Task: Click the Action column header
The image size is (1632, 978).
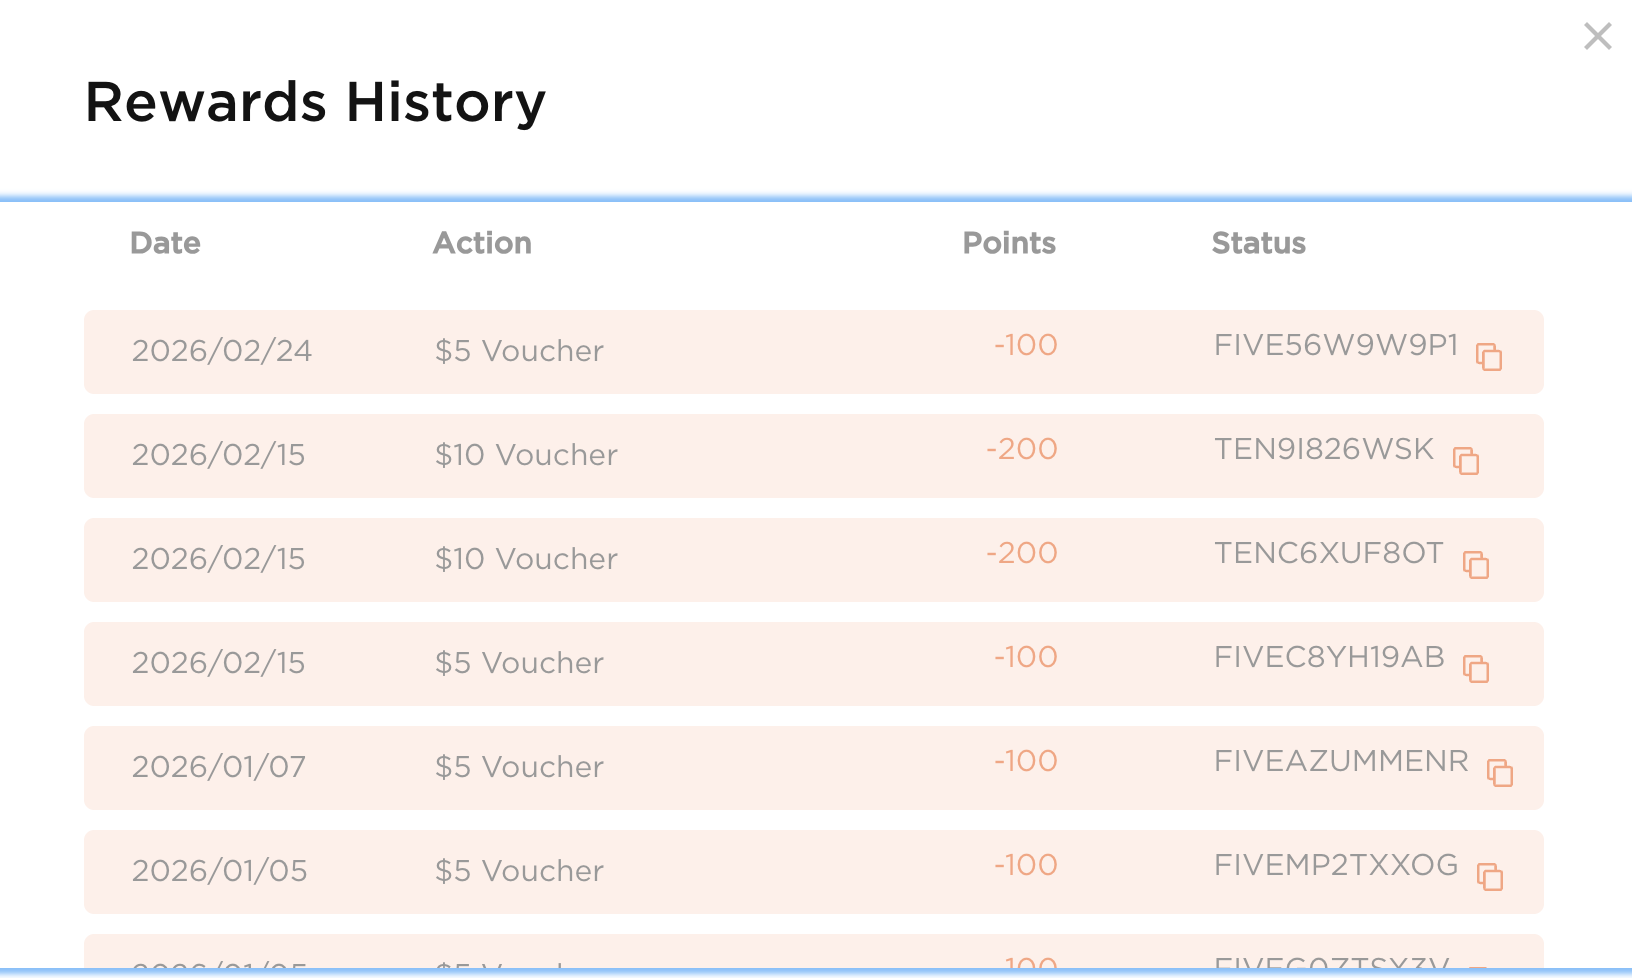Action: pyautogui.click(x=482, y=243)
